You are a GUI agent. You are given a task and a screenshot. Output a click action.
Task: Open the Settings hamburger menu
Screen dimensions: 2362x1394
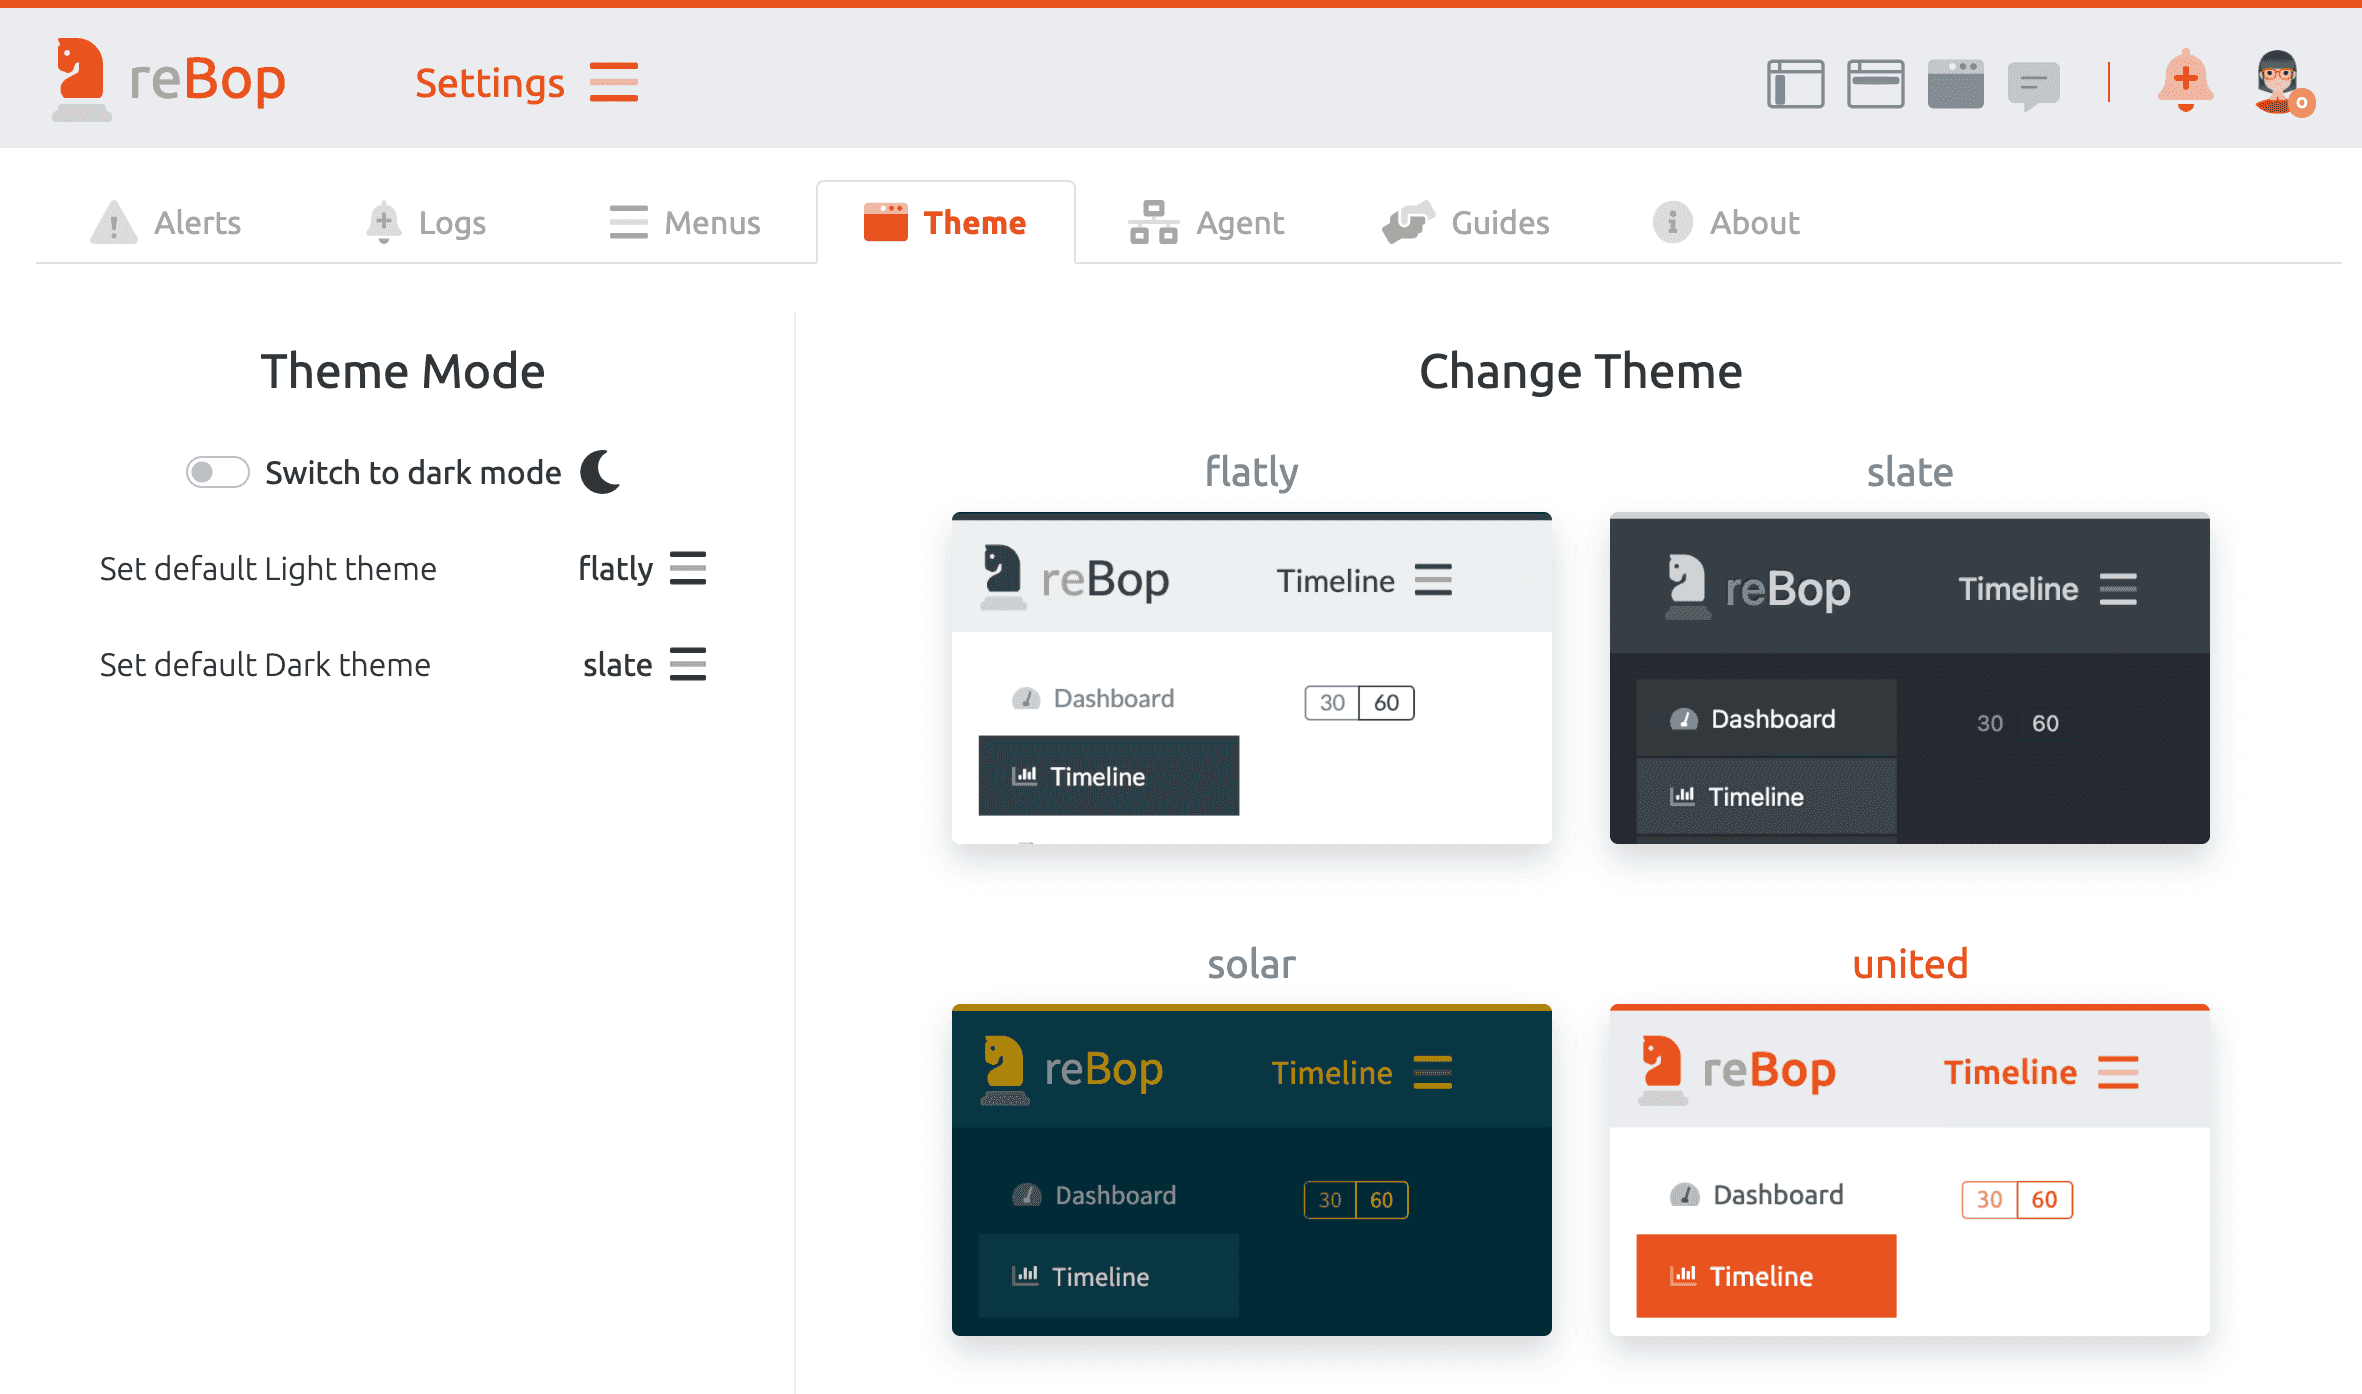click(613, 82)
